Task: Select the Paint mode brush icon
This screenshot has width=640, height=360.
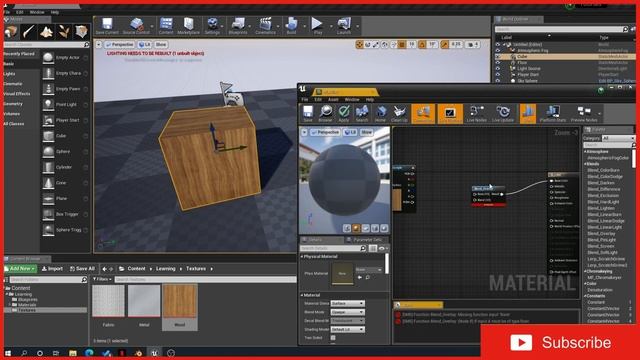Action: [29, 32]
